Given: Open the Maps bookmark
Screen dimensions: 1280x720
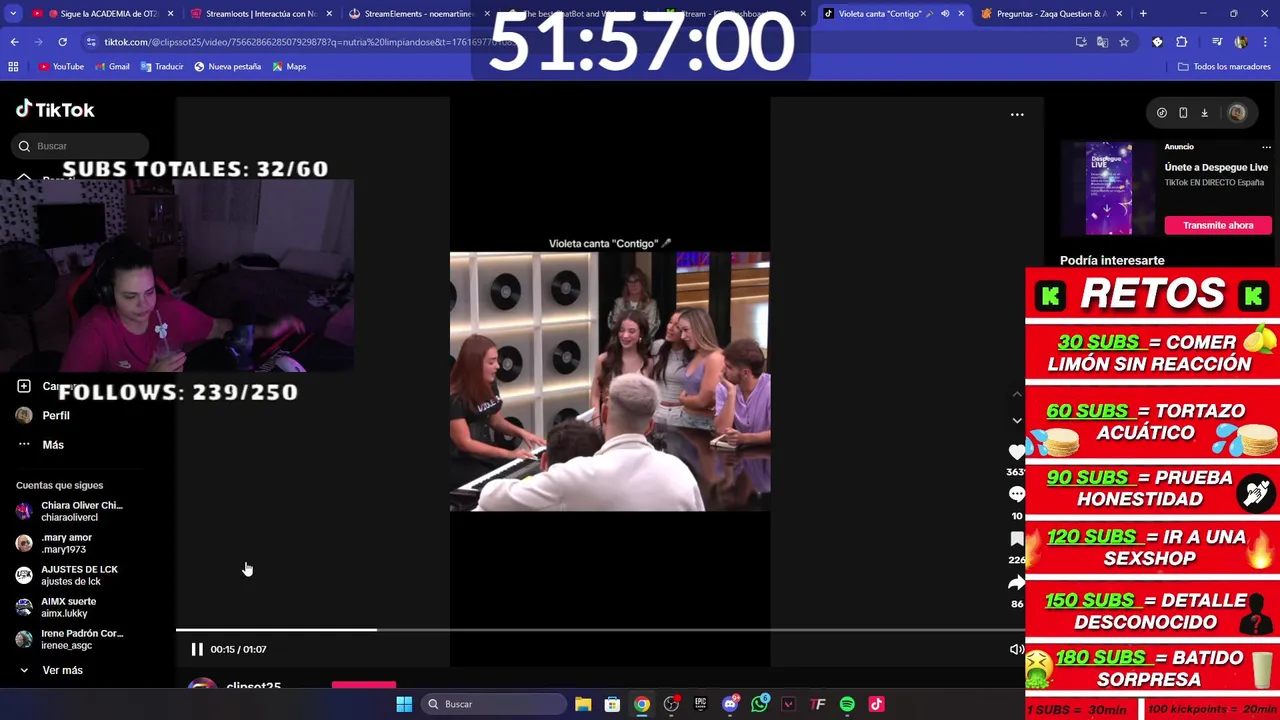Looking at the screenshot, I should pyautogui.click(x=289, y=67).
